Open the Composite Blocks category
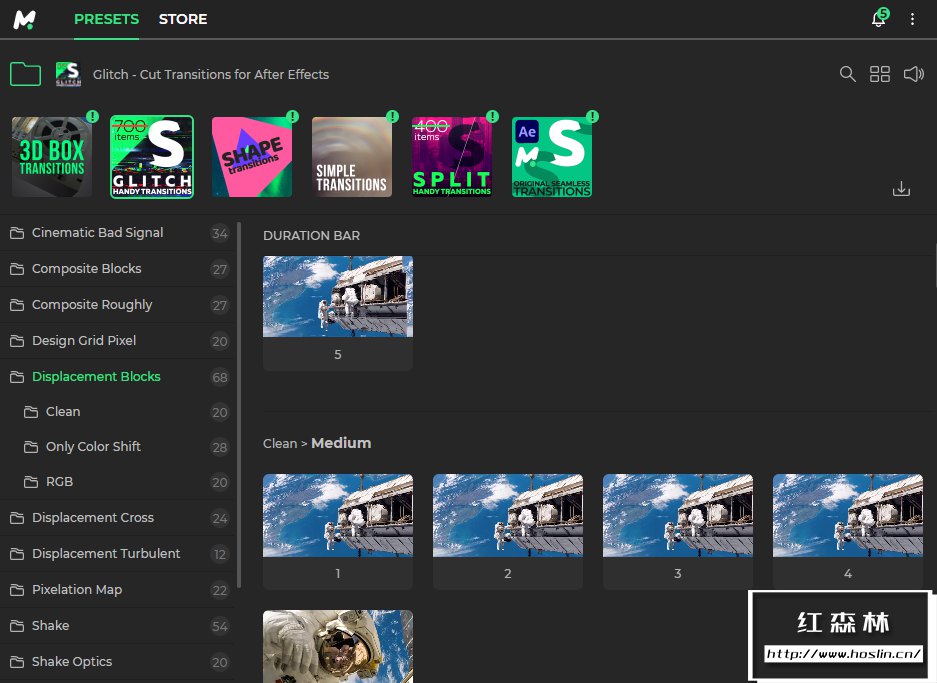The height and width of the screenshot is (683, 937). tap(117, 269)
